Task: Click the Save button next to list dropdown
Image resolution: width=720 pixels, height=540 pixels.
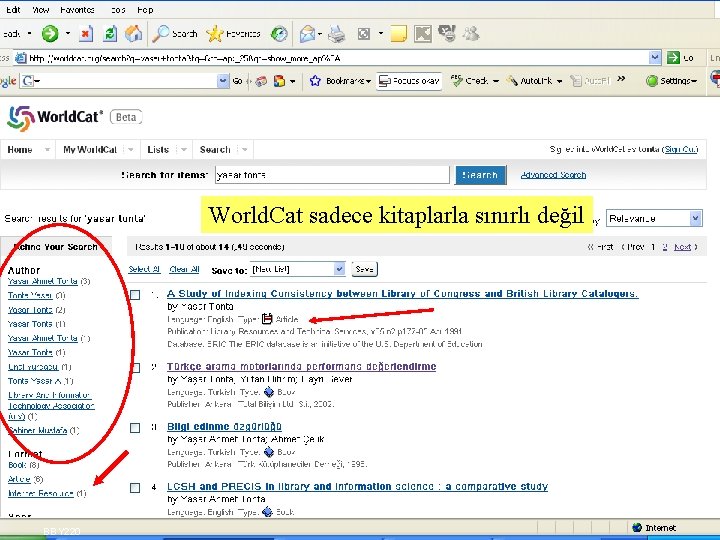Action: point(364,269)
